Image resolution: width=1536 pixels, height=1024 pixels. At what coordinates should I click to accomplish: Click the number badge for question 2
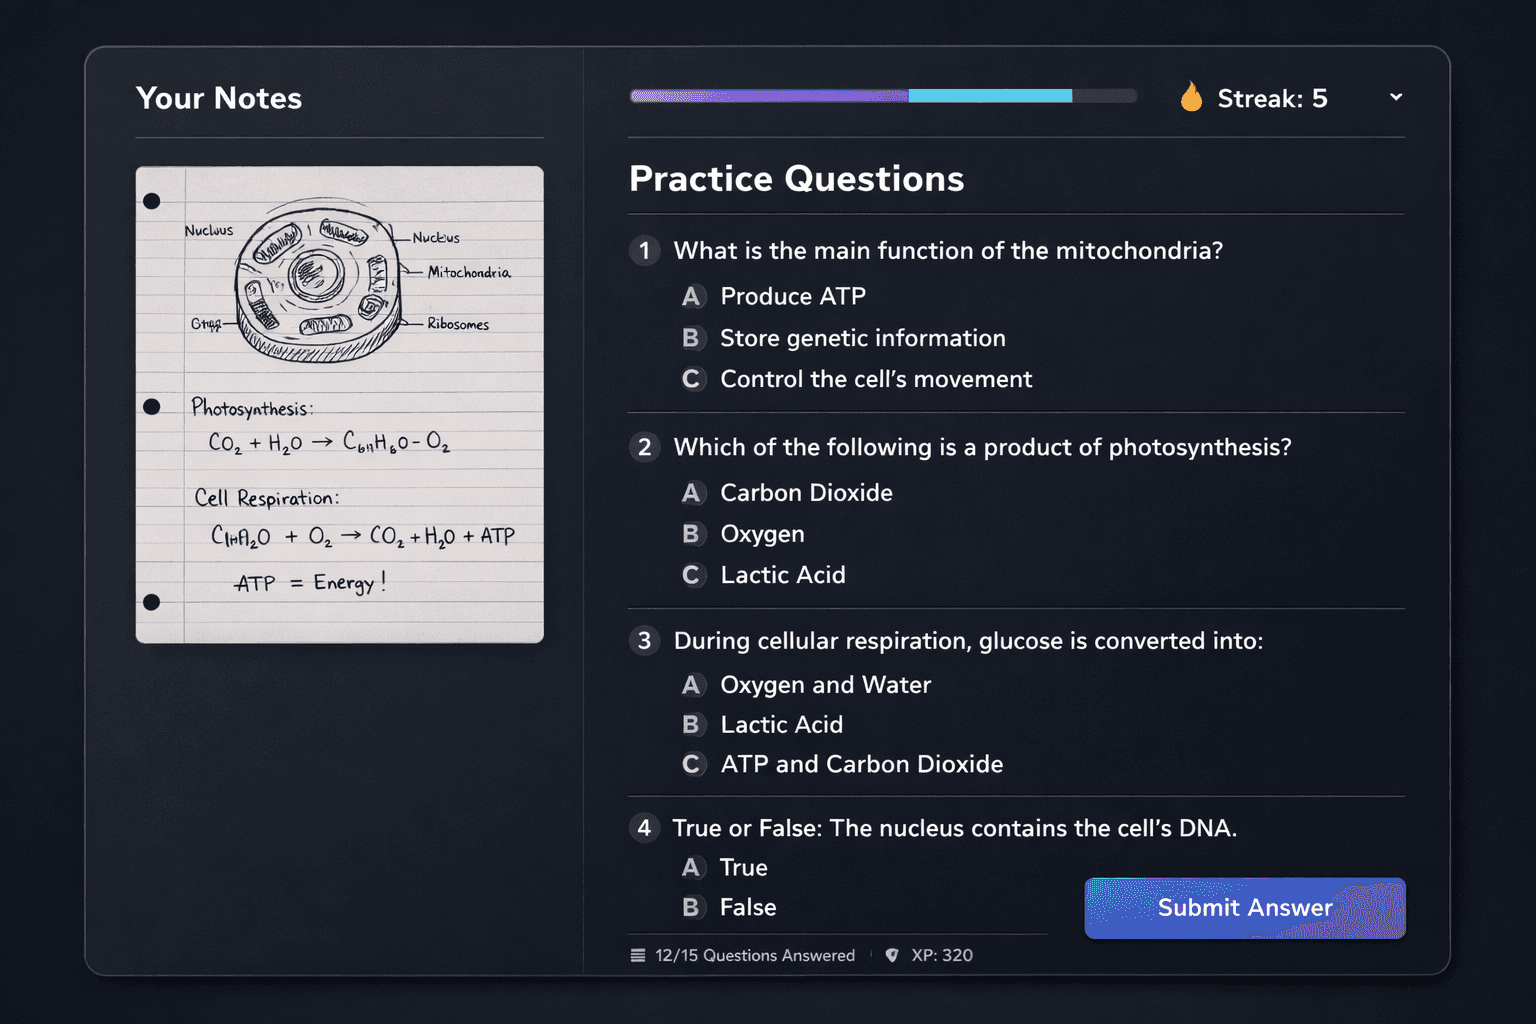(644, 448)
